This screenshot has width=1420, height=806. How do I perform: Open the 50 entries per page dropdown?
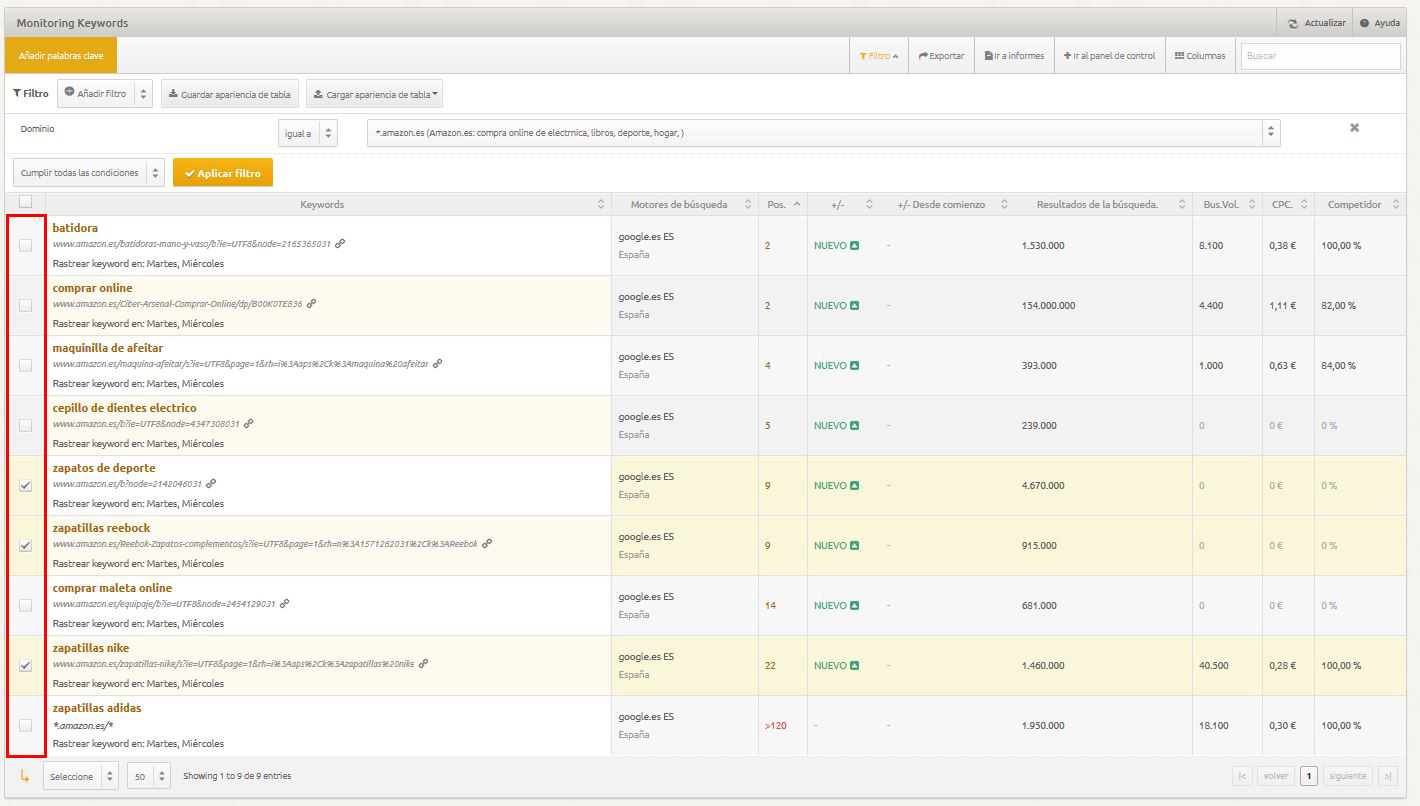pyautogui.click(x=149, y=776)
